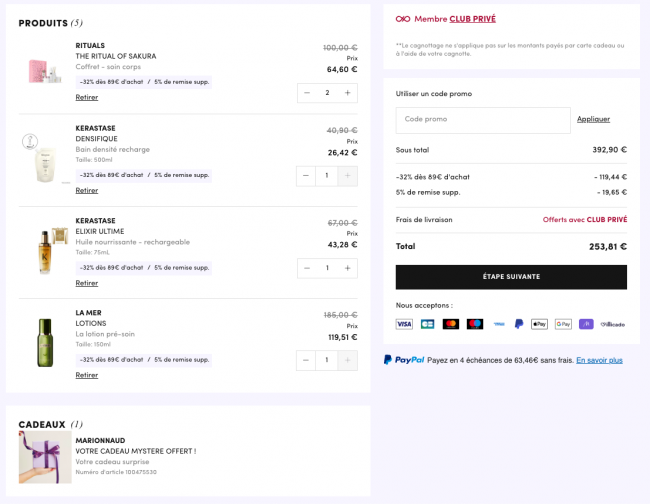Click the Club Privé infinity logo icon
The height and width of the screenshot is (504, 650).
click(x=403, y=19)
